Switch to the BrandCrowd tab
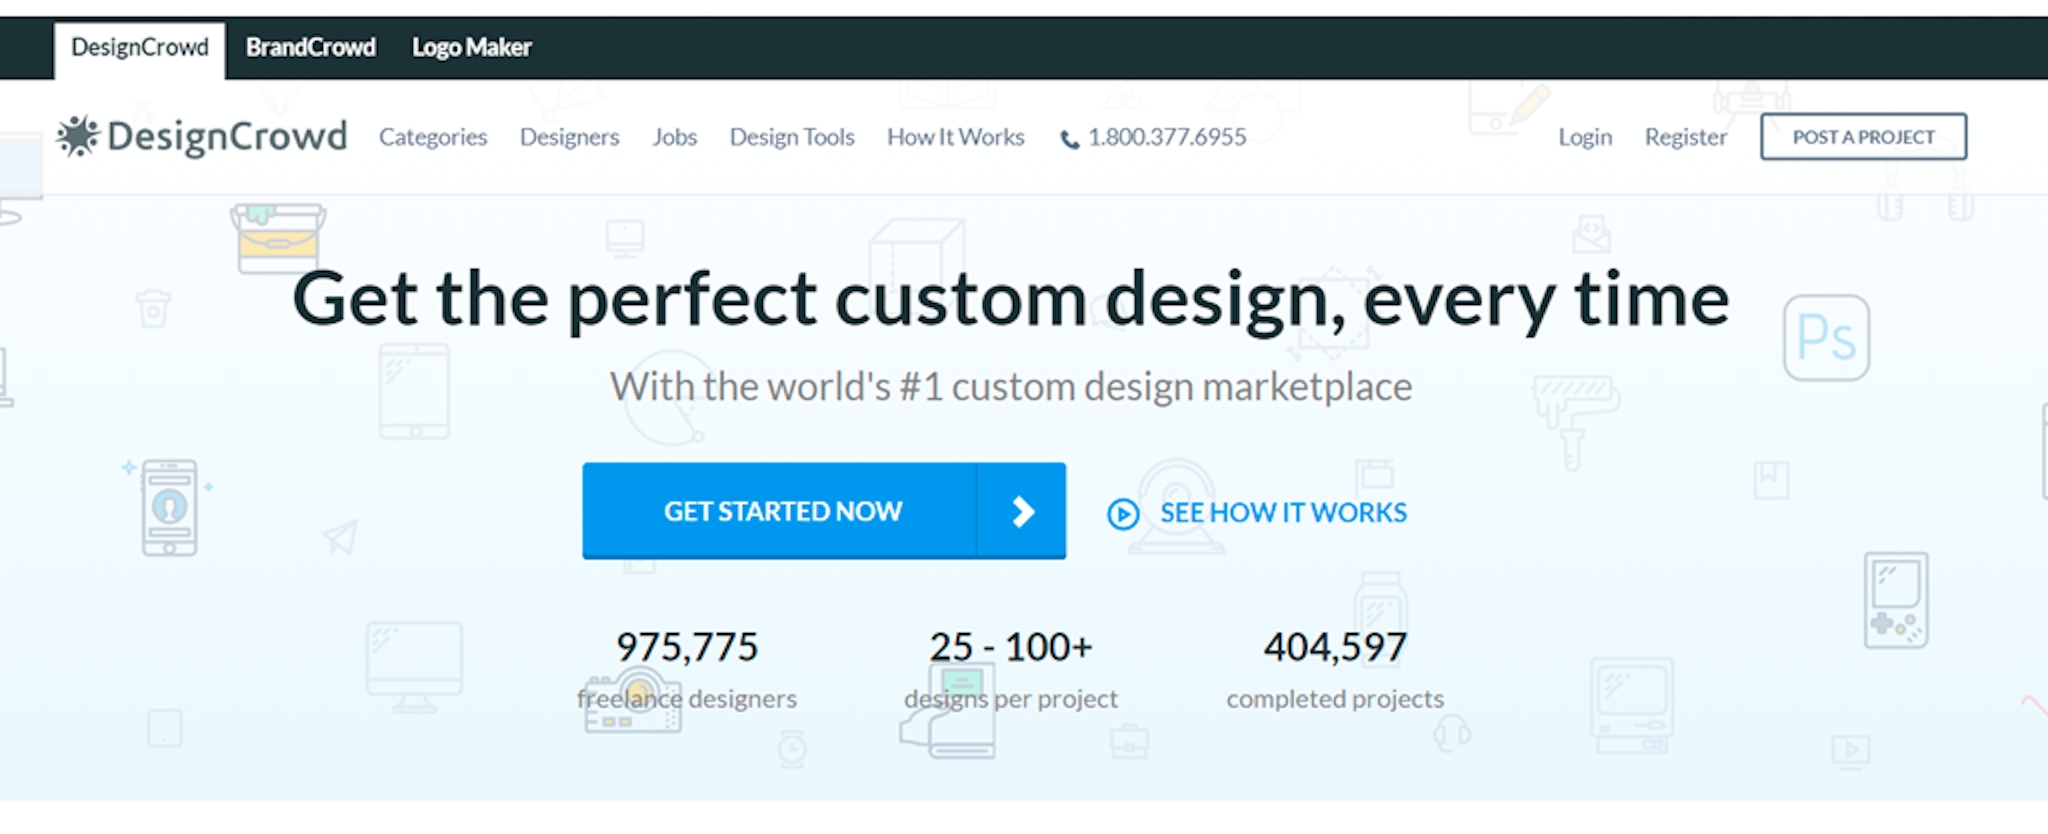 point(311,47)
